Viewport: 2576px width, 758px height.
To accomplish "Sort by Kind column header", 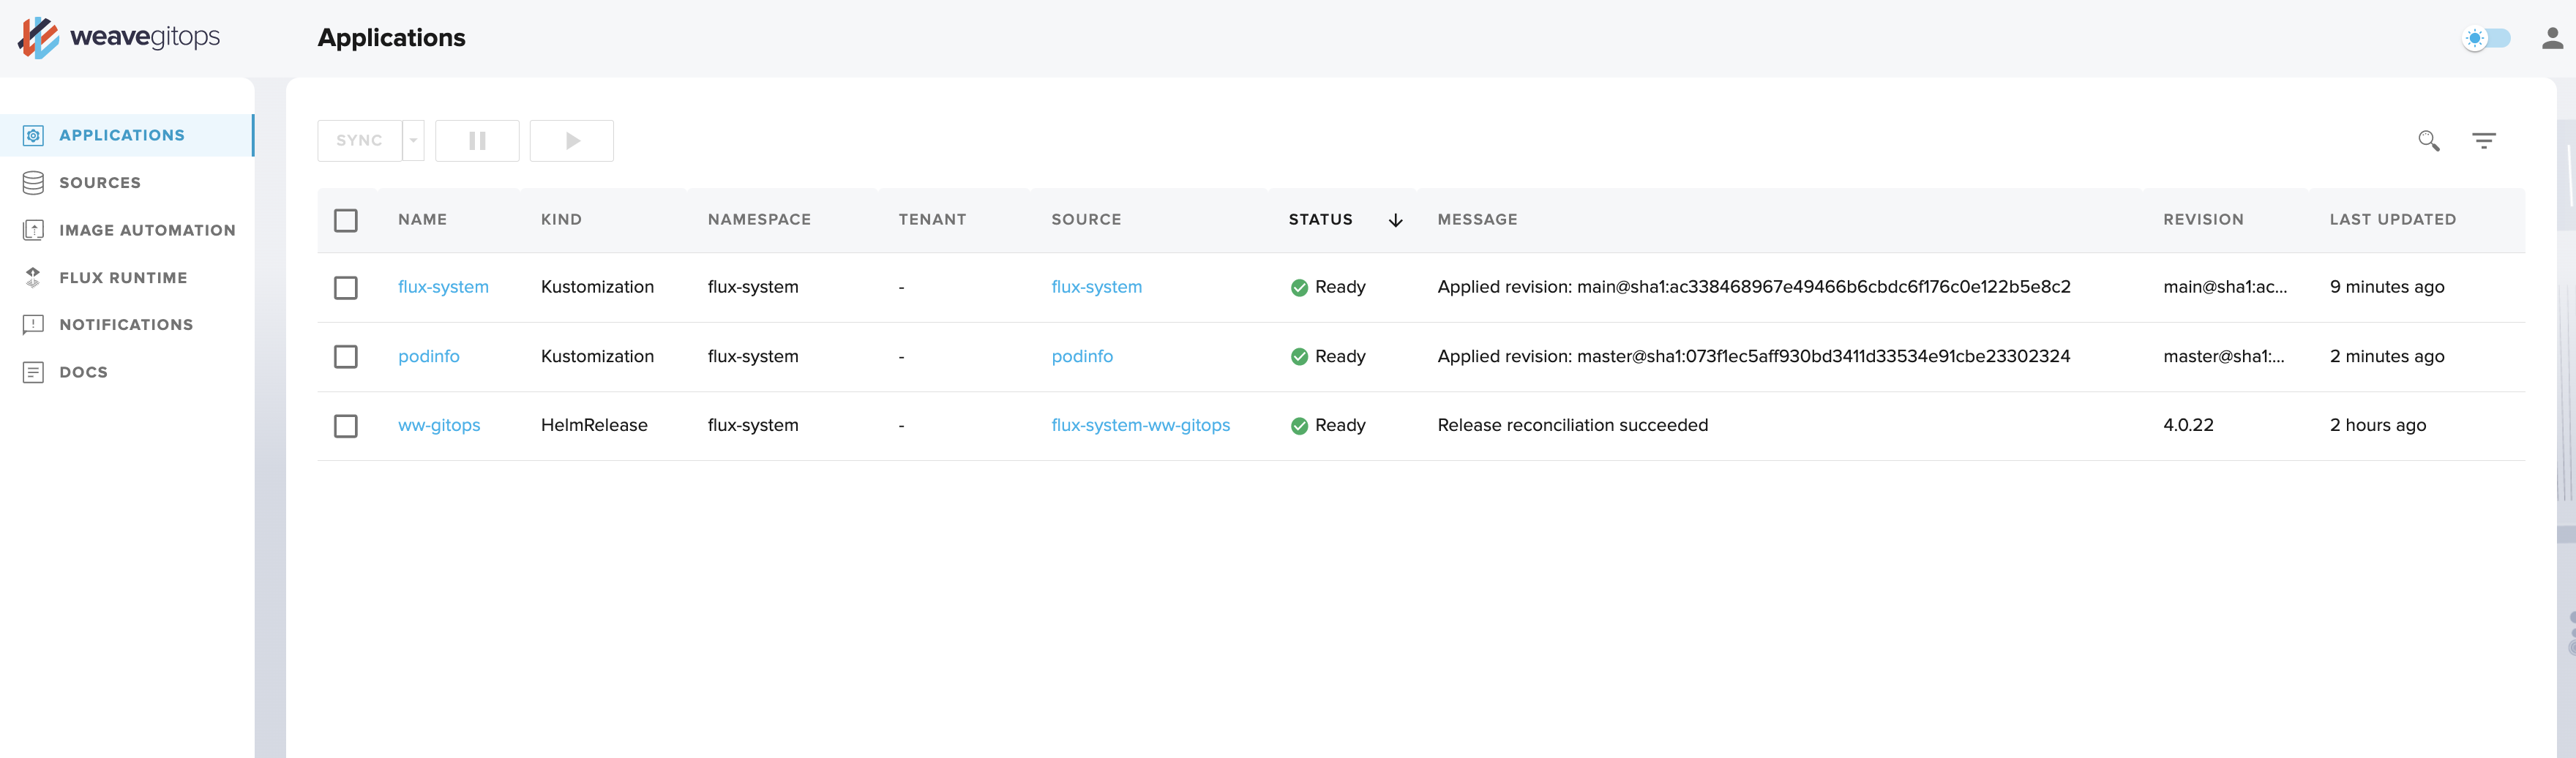I will (561, 219).
